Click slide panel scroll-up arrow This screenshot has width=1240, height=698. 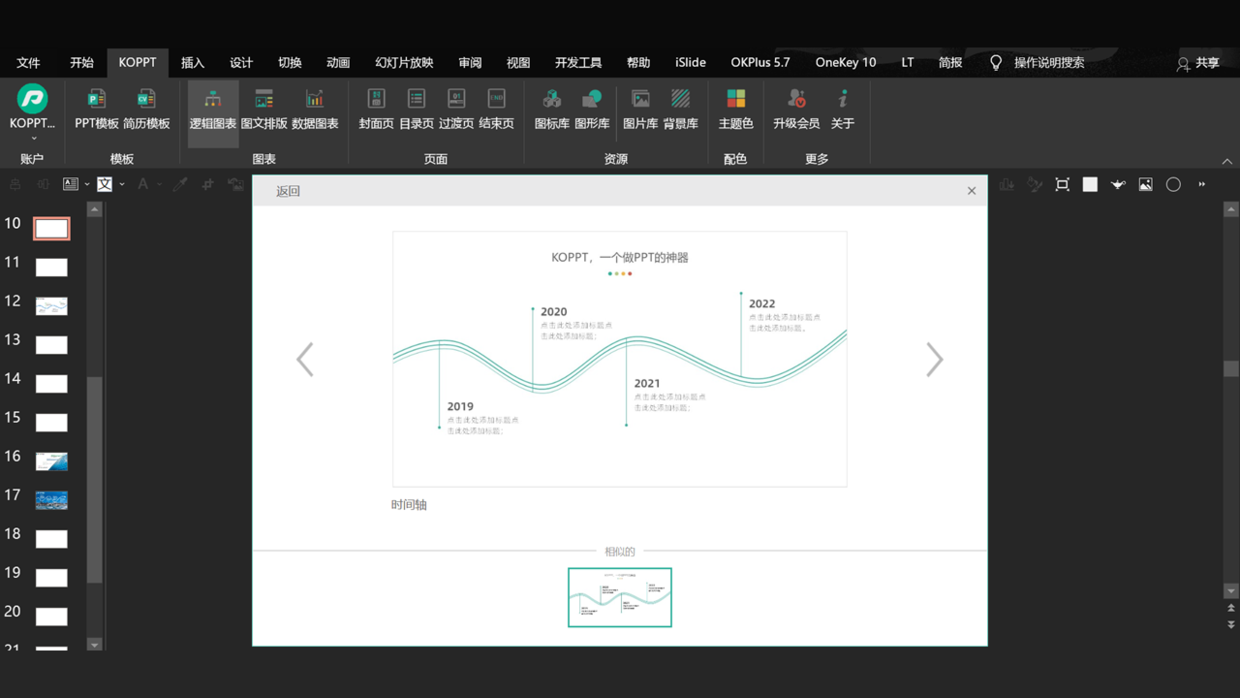click(x=95, y=210)
